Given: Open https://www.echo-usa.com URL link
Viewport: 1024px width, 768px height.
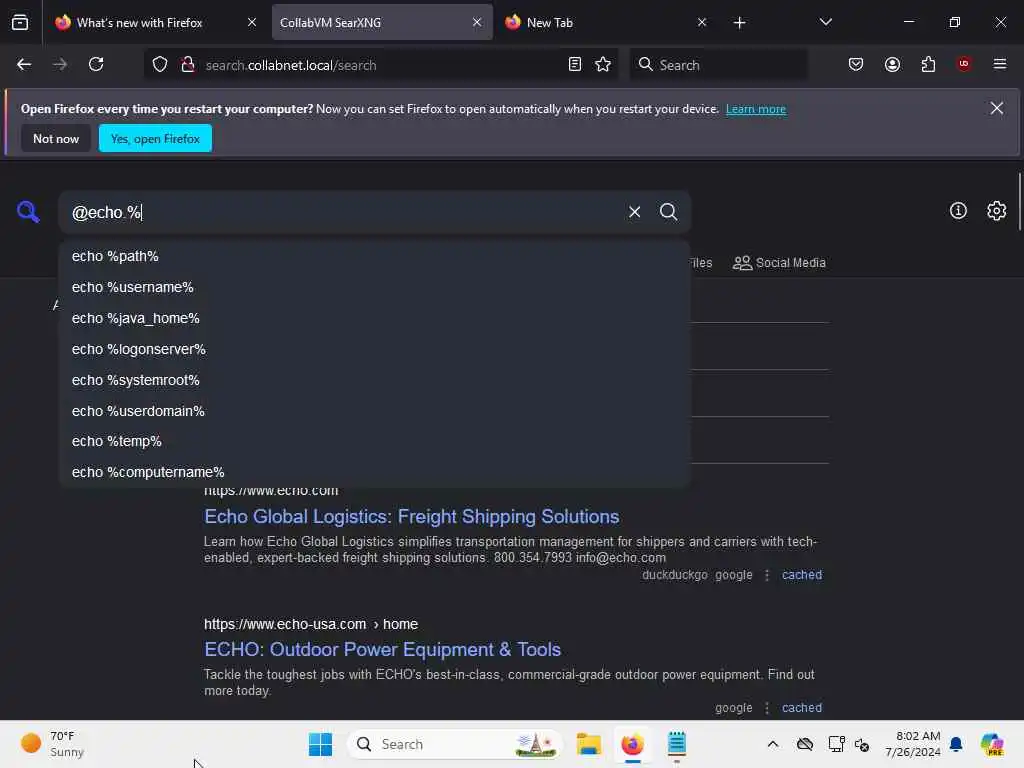Looking at the screenshot, I should pyautogui.click(x=311, y=624).
